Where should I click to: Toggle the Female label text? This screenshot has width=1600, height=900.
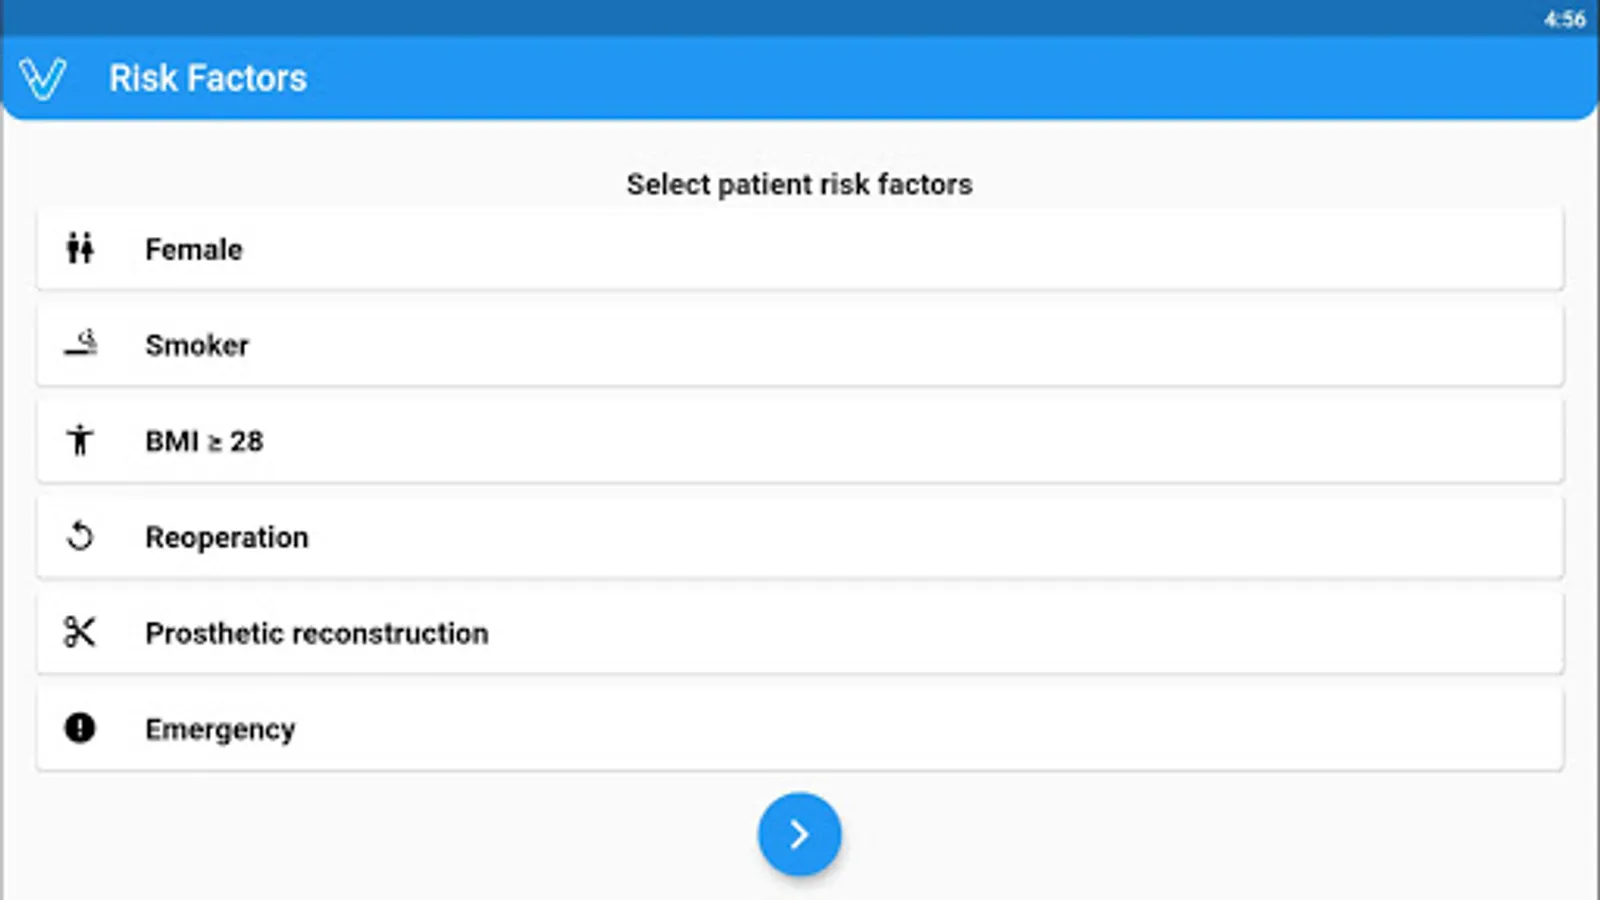coord(194,249)
